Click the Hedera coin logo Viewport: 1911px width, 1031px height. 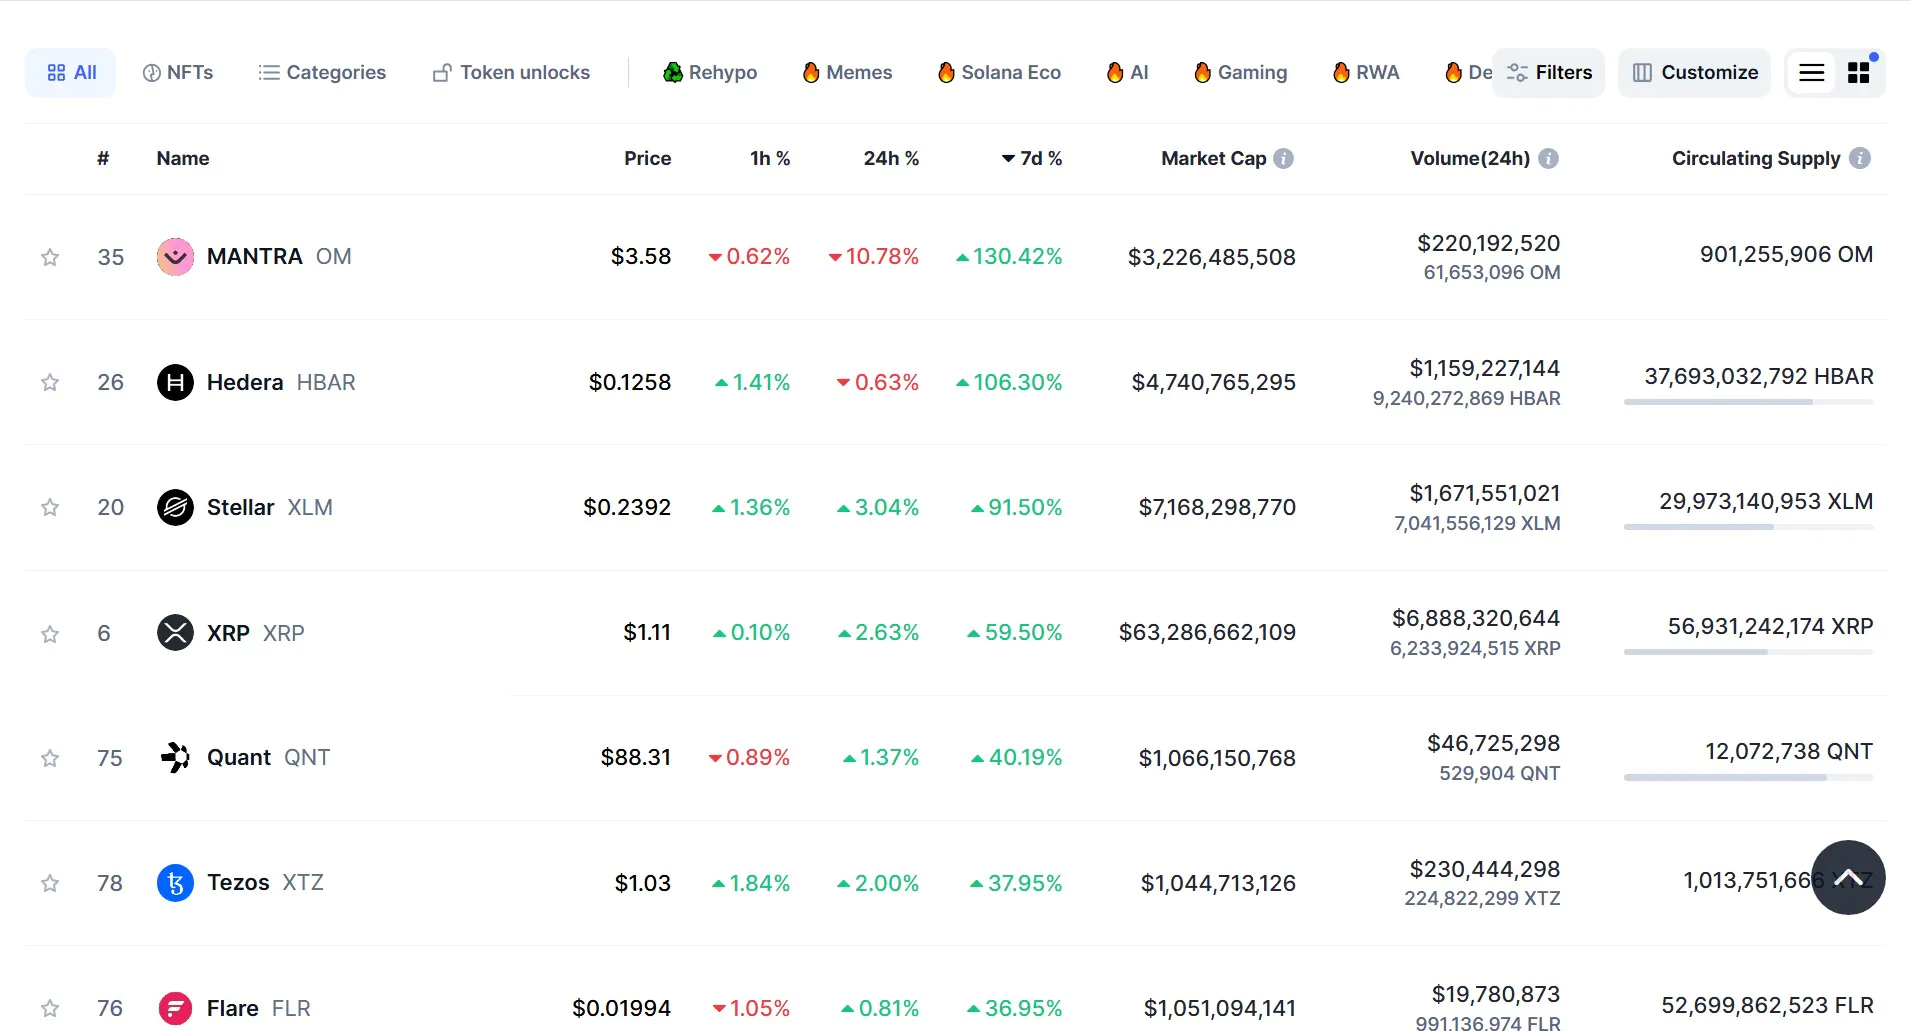pyautogui.click(x=175, y=382)
